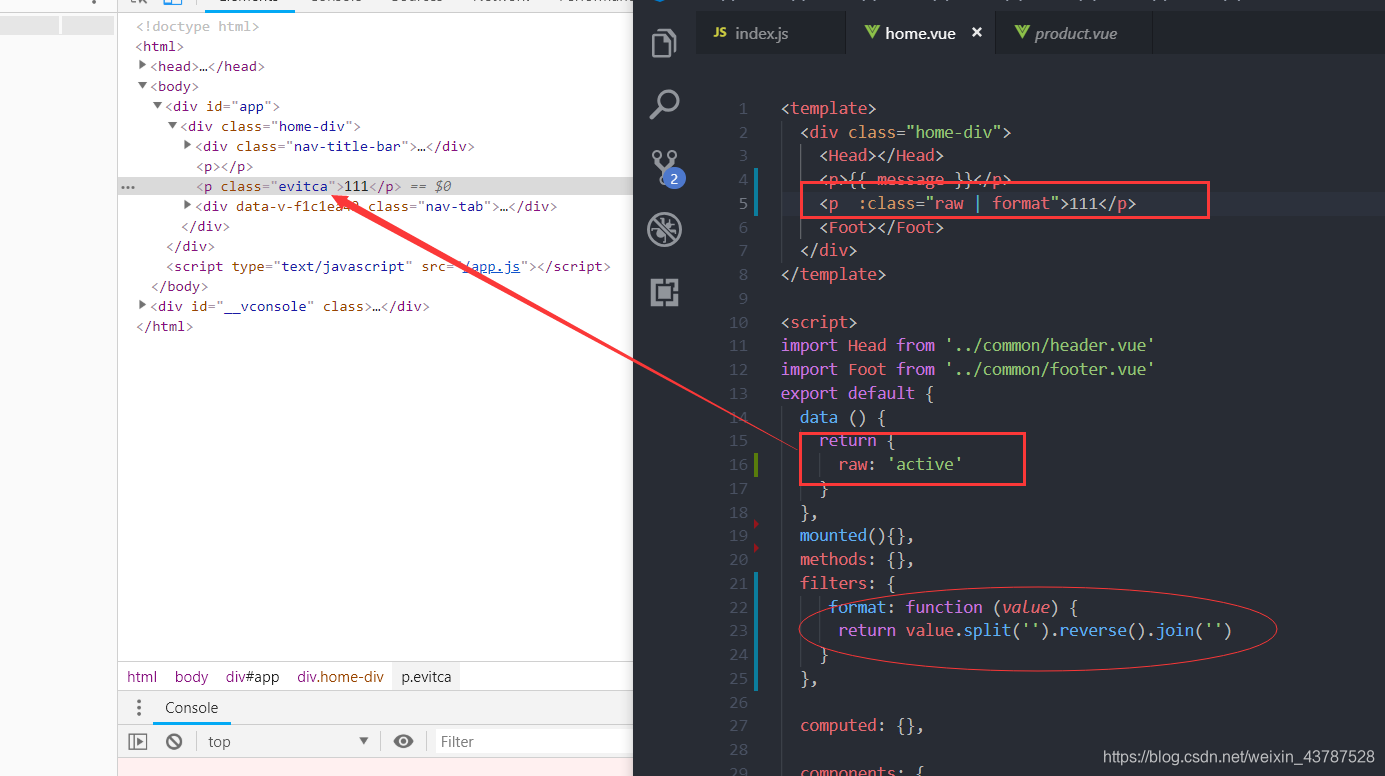
Task: Switch to the product.vue editor tab
Action: click(1075, 33)
